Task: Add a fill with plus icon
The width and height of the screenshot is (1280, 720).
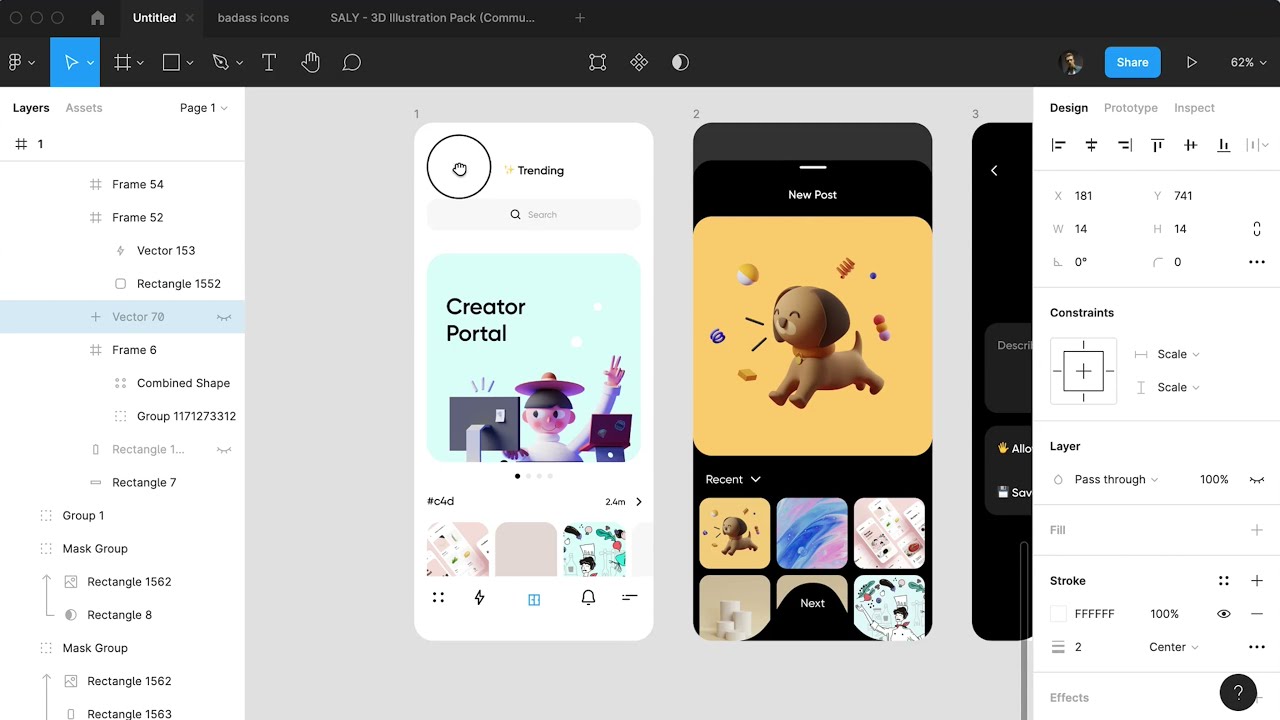Action: pyautogui.click(x=1257, y=530)
